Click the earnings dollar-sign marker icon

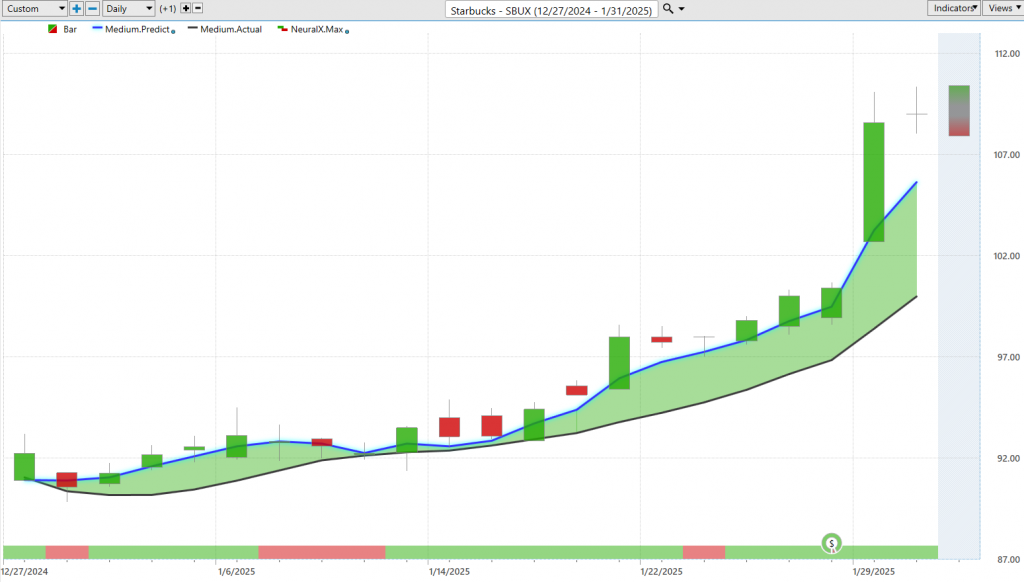coord(832,544)
